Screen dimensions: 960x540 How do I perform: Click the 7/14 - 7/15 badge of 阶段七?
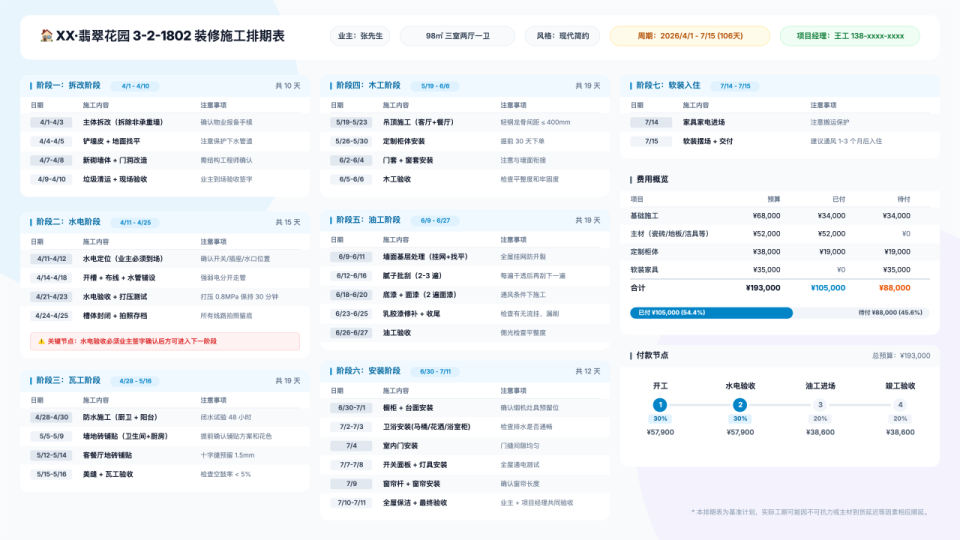click(735, 86)
